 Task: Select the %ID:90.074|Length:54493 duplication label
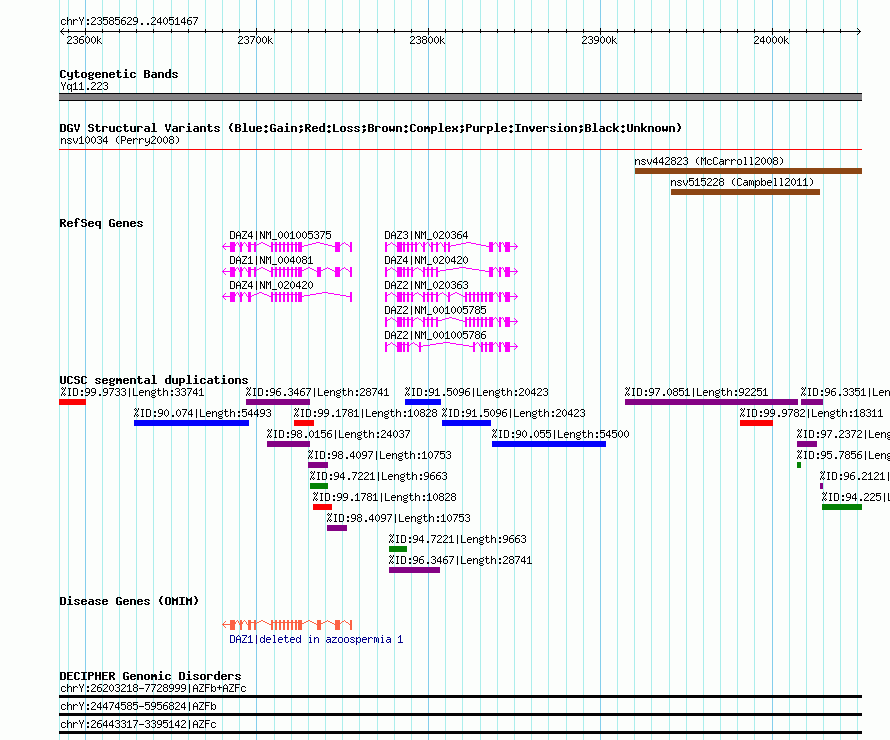(203, 413)
